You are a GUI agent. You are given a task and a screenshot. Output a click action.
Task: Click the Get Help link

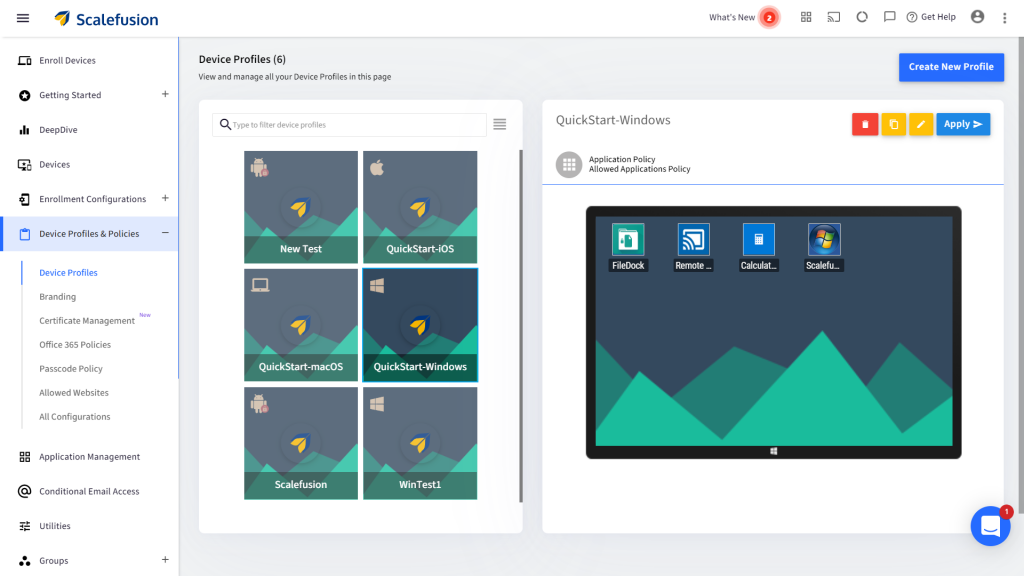pyautogui.click(x=931, y=17)
